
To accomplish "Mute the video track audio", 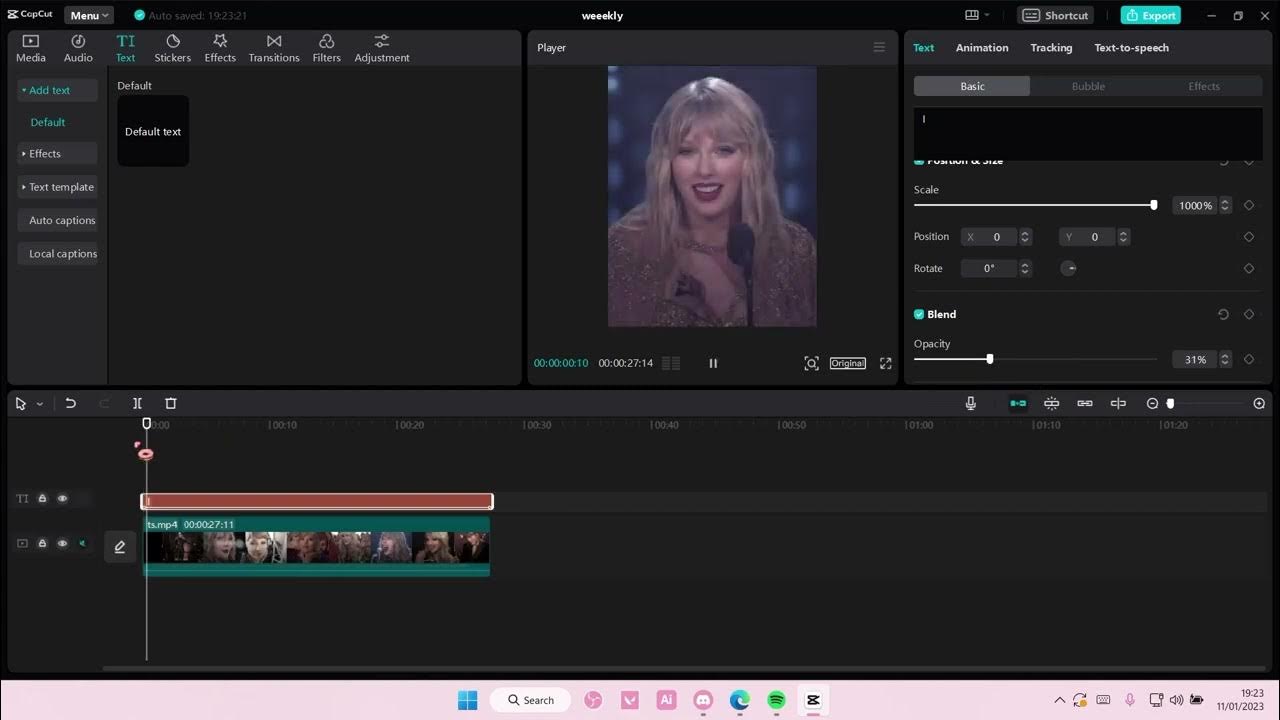I will [82, 544].
